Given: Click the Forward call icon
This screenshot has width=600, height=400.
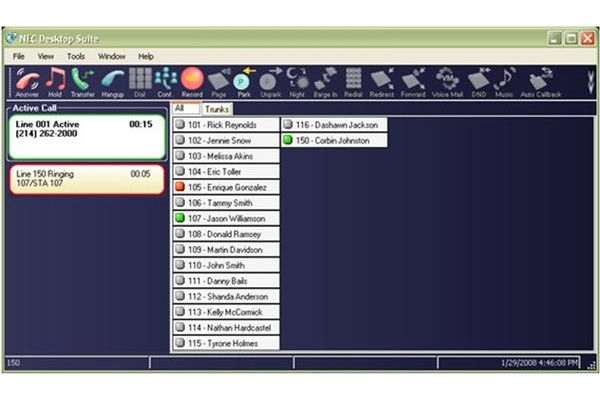Looking at the screenshot, I should click(413, 82).
